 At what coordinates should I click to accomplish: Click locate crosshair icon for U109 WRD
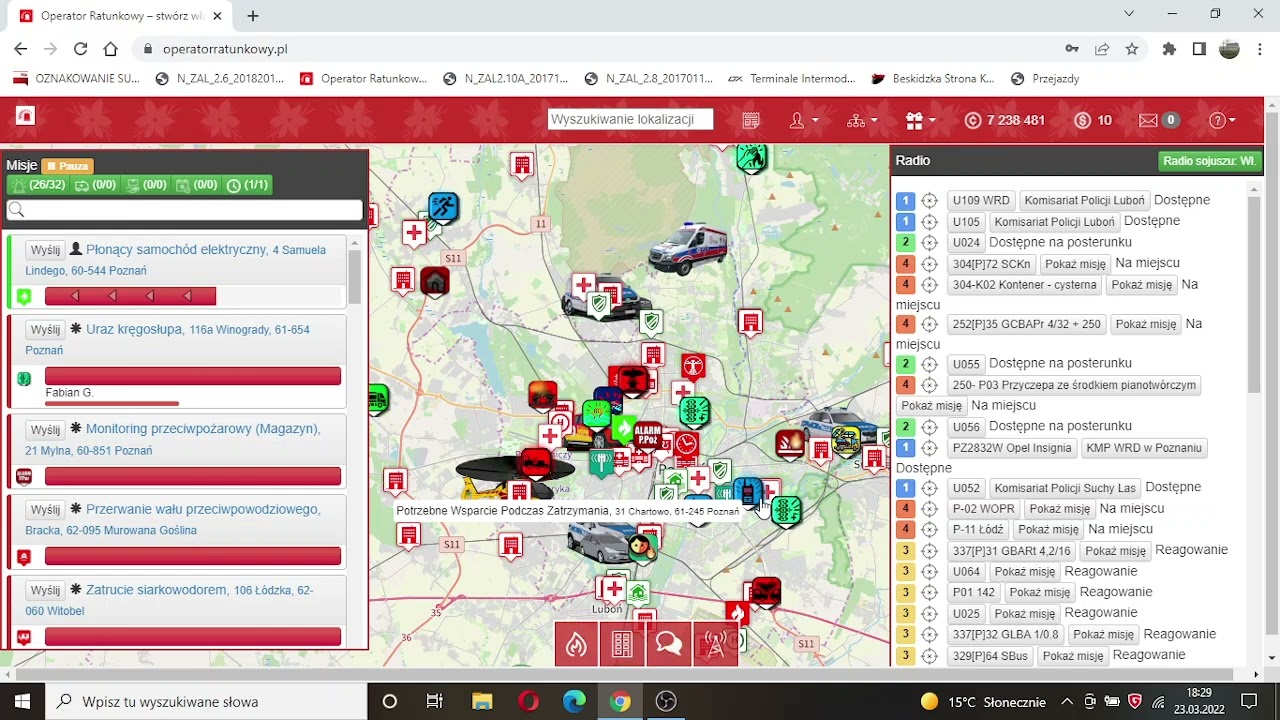point(929,201)
